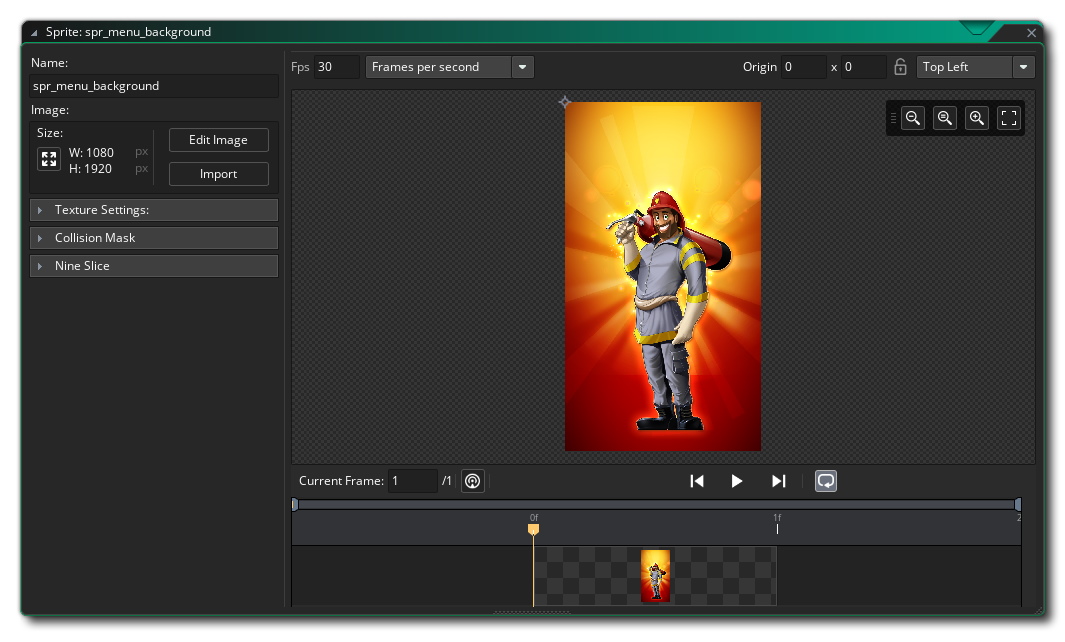Click the Fps value field
Screen dimensions: 1065x642
(x=336, y=67)
